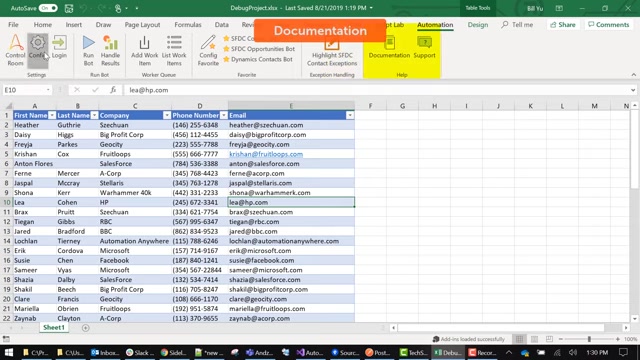640x360 pixels.
Task: Click the Share button
Action: [x=563, y=24]
